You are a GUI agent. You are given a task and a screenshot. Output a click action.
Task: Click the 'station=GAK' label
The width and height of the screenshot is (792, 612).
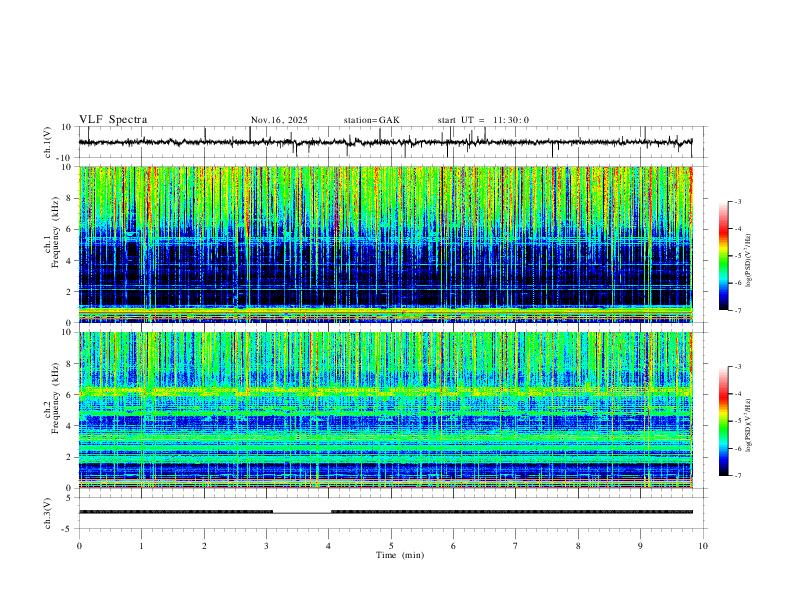[x=371, y=120]
